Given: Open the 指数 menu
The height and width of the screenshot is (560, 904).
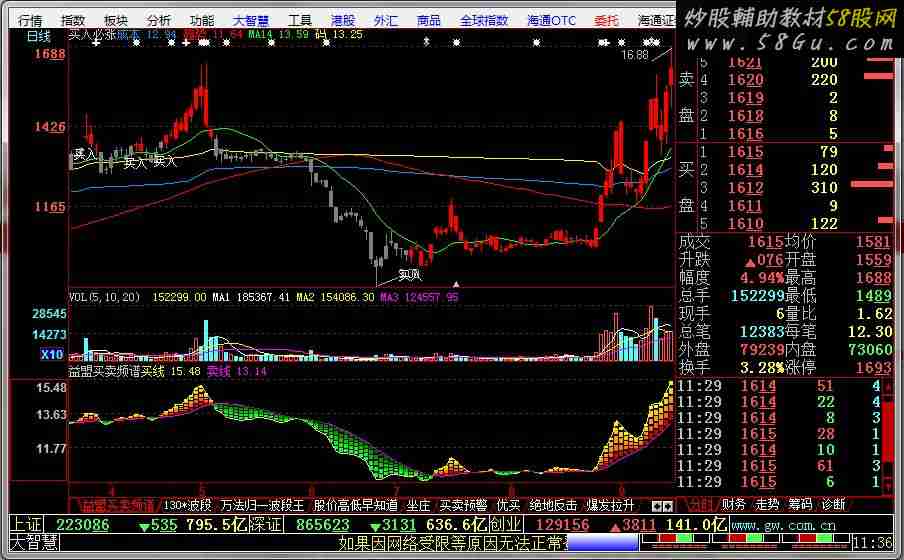Looking at the screenshot, I should tap(73, 21).
